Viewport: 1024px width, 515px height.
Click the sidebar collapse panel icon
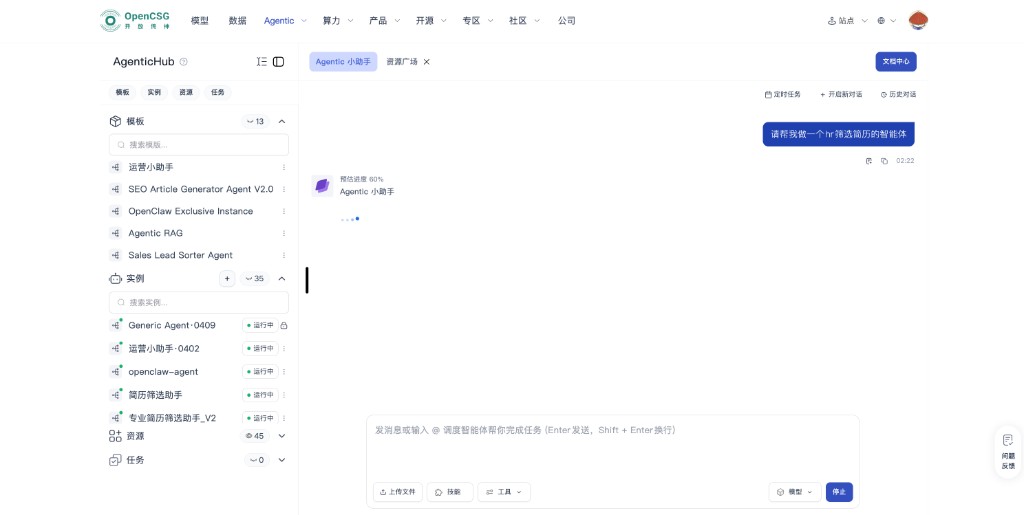point(279,62)
